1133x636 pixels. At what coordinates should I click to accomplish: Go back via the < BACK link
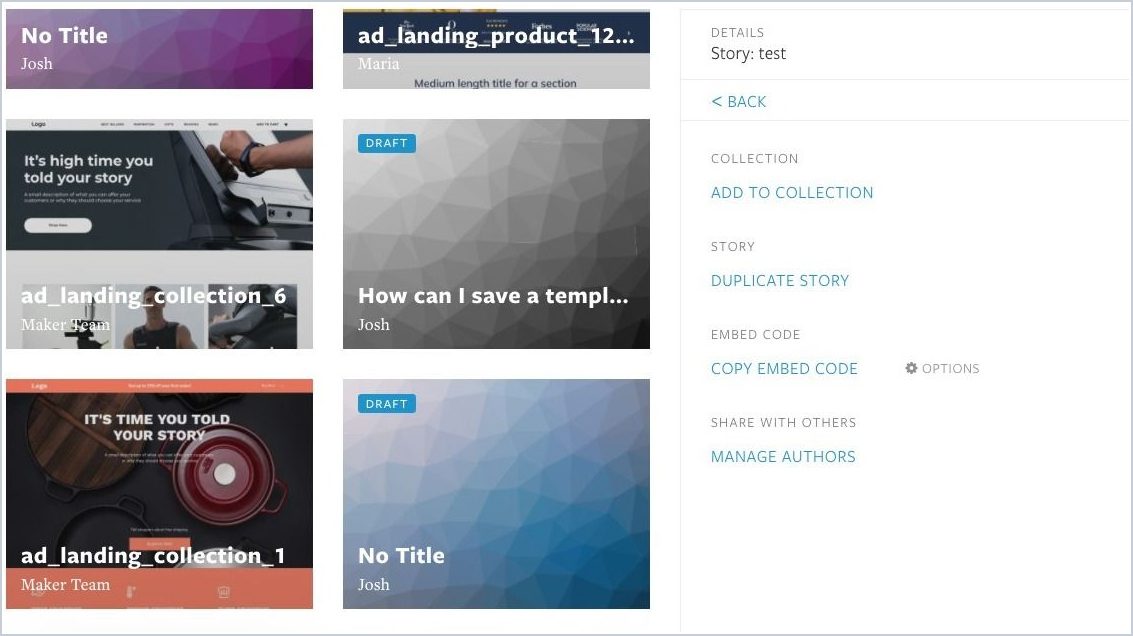pyautogui.click(x=738, y=102)
